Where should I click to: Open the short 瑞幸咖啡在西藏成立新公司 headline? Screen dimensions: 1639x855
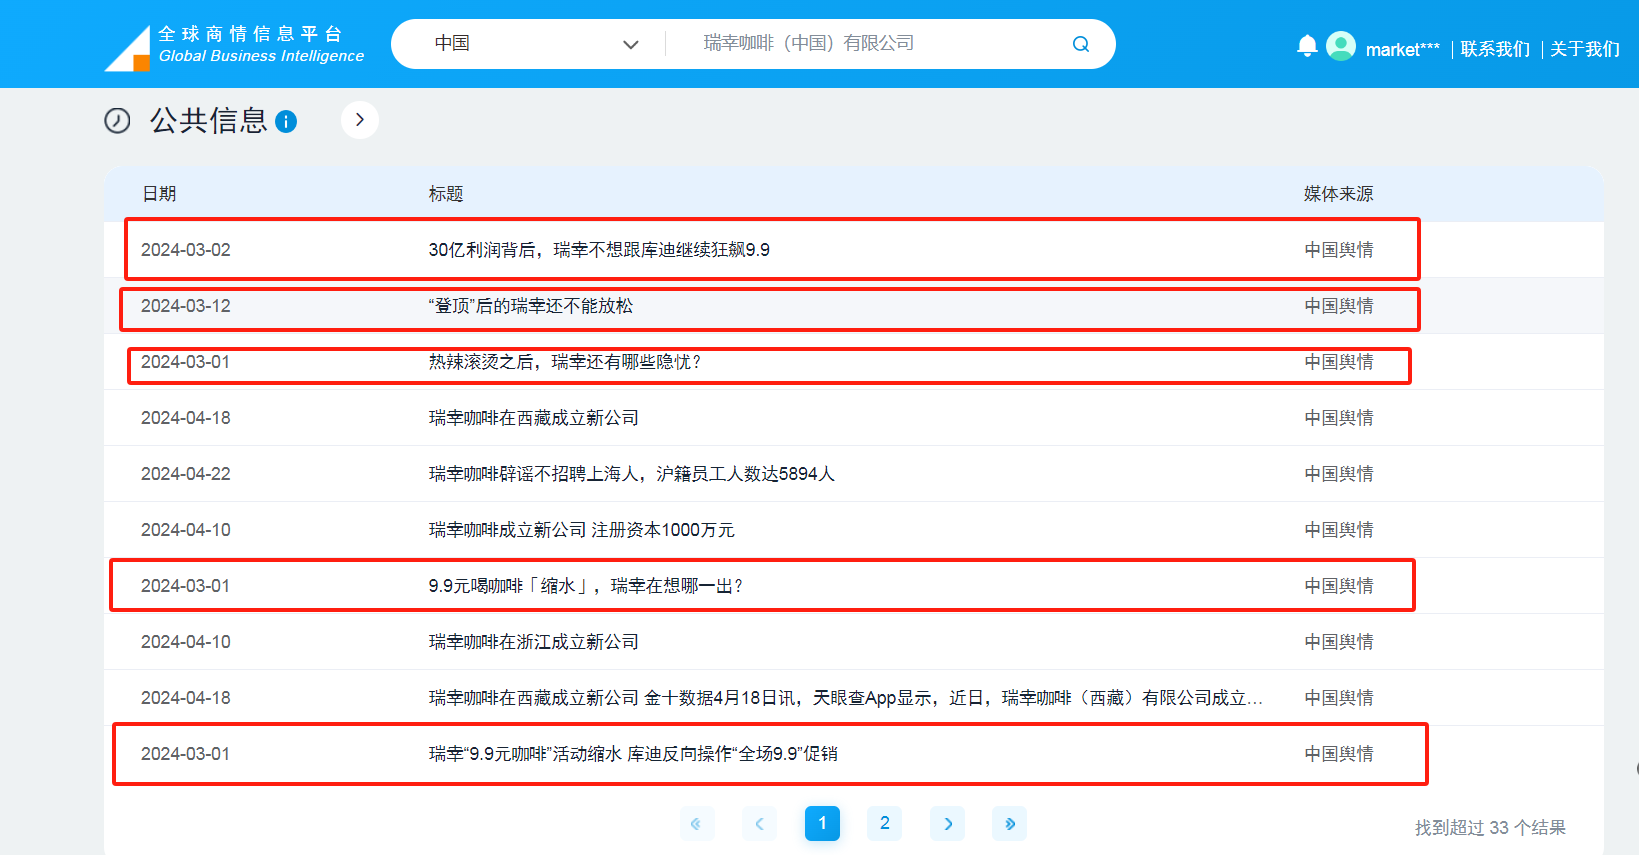[x=534, y=418]
